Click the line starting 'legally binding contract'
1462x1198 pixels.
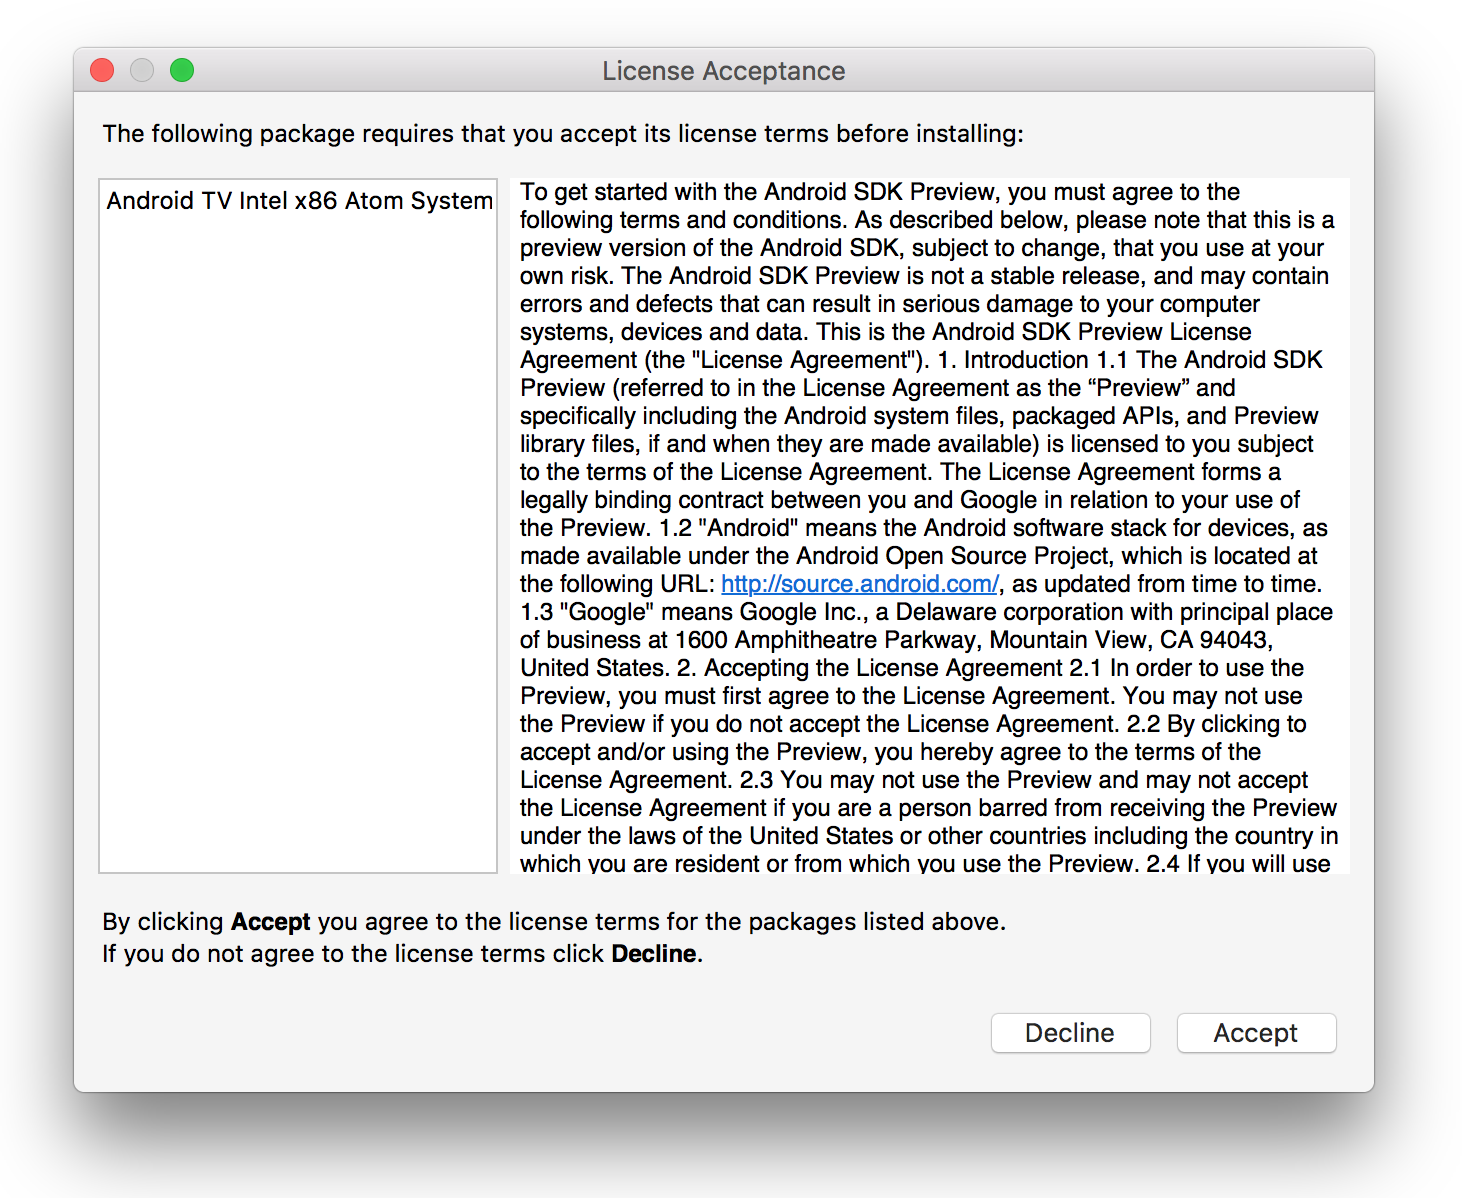click(910, 500)
